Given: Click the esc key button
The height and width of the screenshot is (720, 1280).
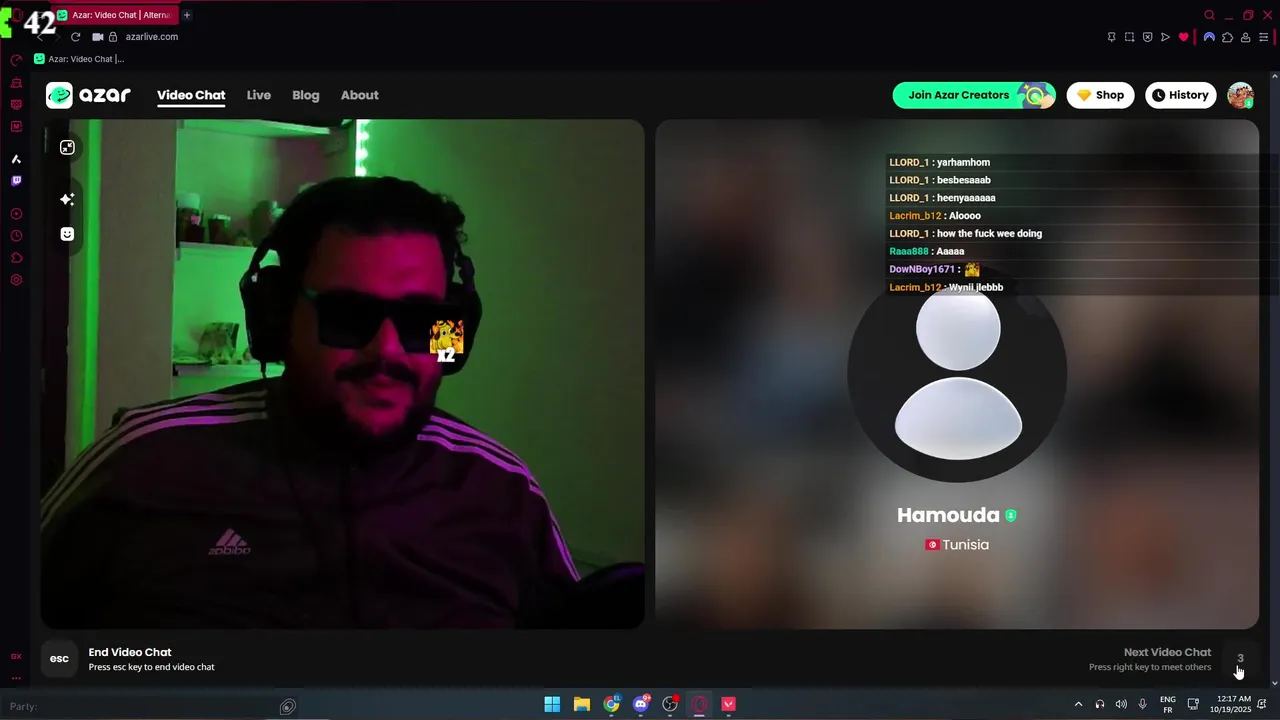Looking at the screenshot, I should point(59,659).
